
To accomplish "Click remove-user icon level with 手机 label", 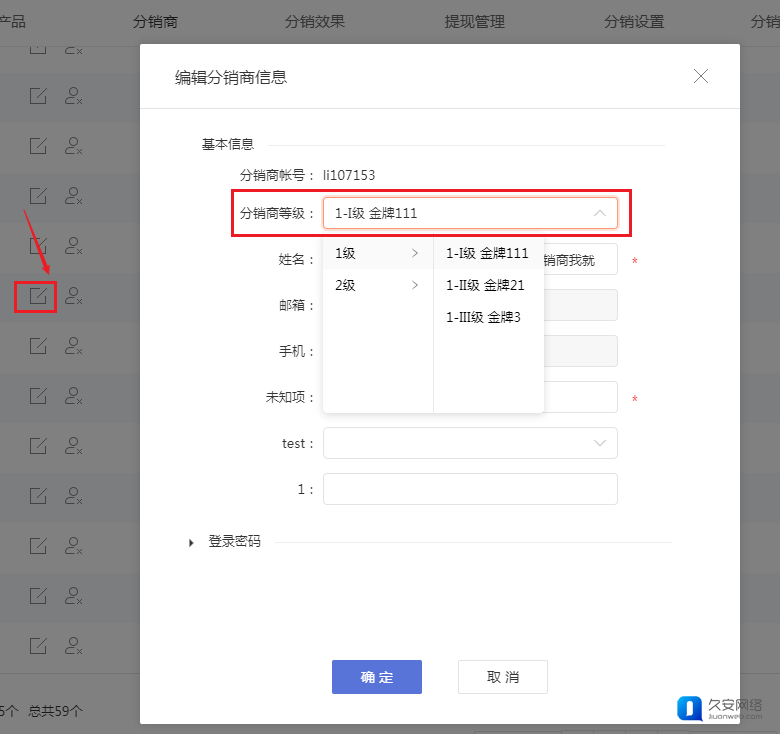I will click(x=73, y=346).
